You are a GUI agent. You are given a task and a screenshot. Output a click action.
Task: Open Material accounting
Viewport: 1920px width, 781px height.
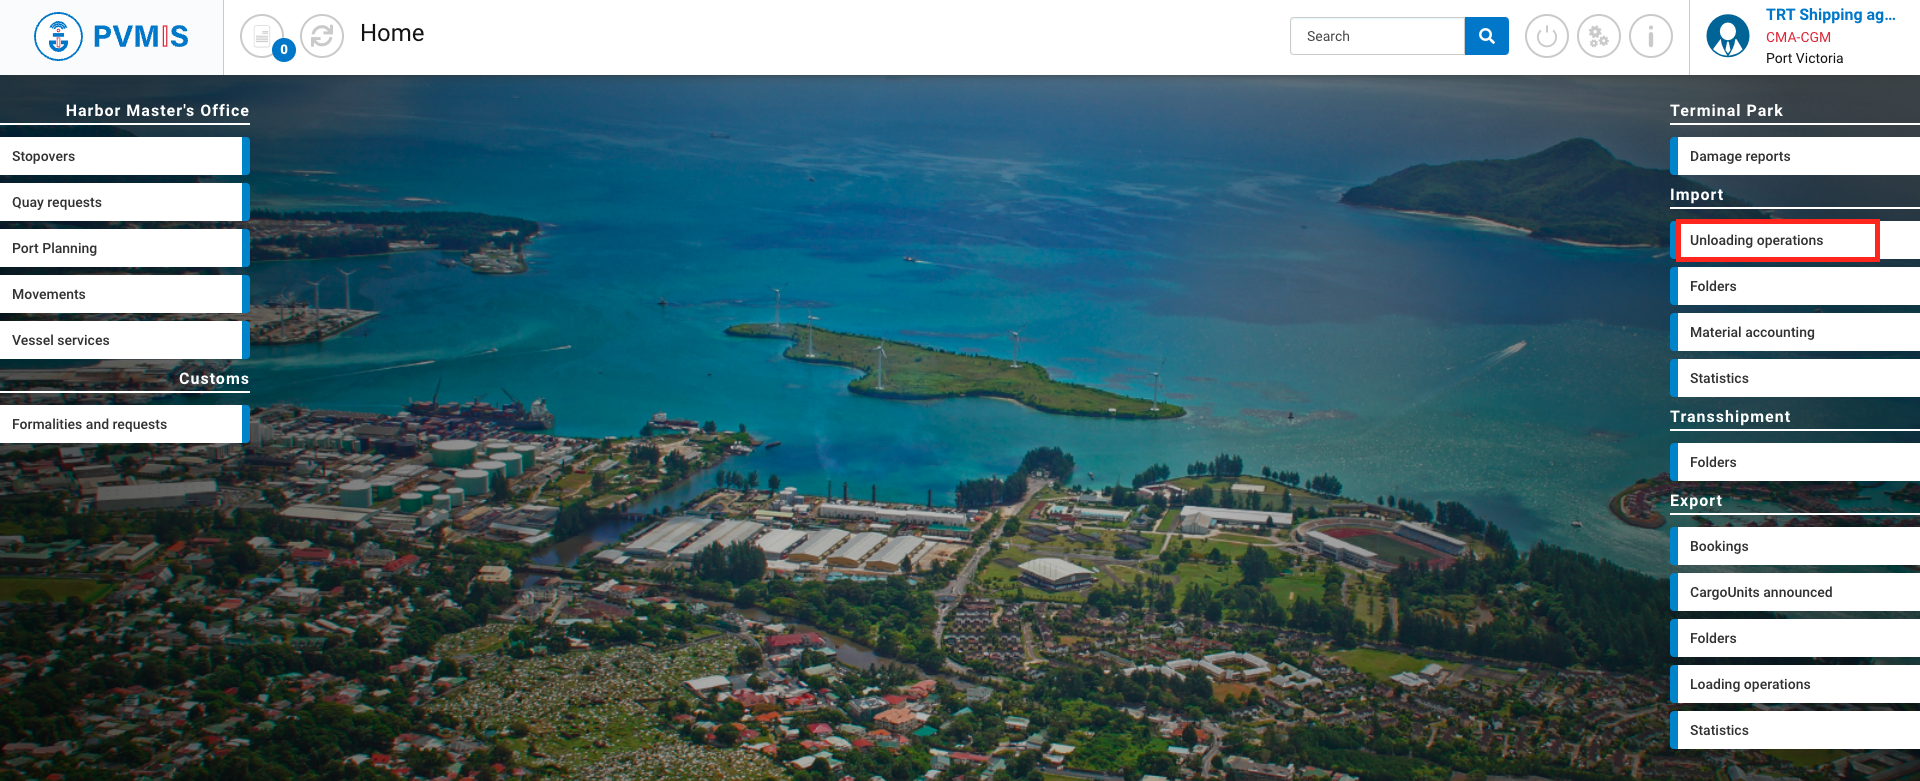[1790, 332]
